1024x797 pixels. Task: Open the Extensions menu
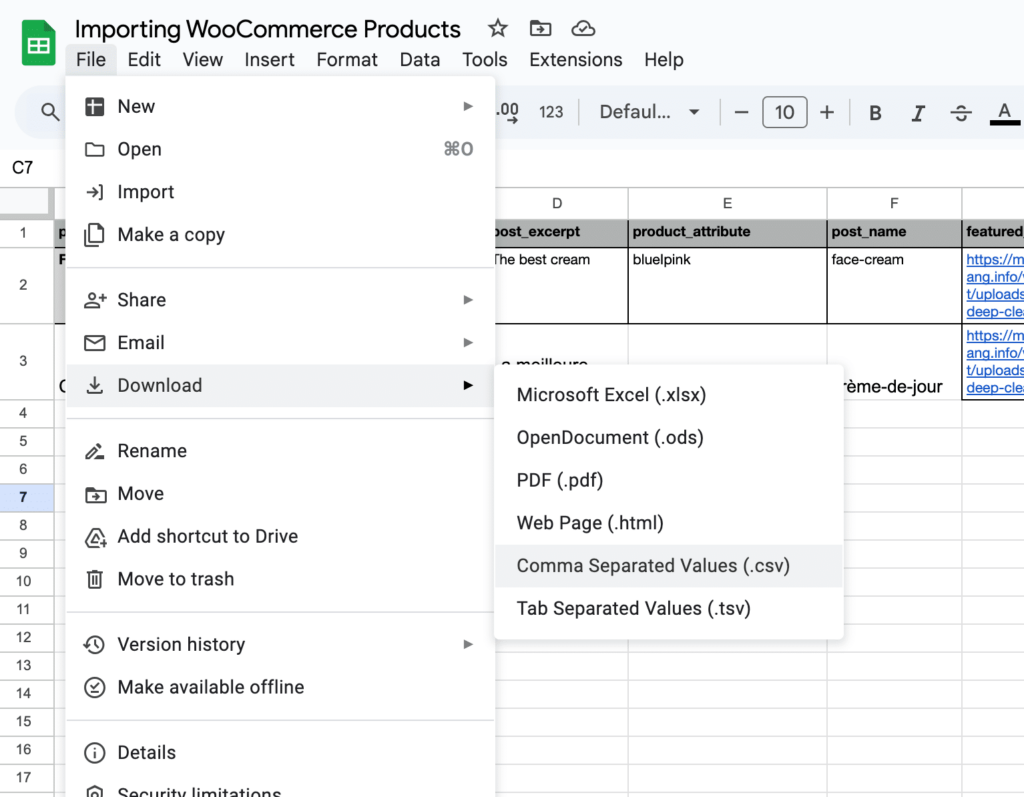pyautogui.click(x=575, y=59)
